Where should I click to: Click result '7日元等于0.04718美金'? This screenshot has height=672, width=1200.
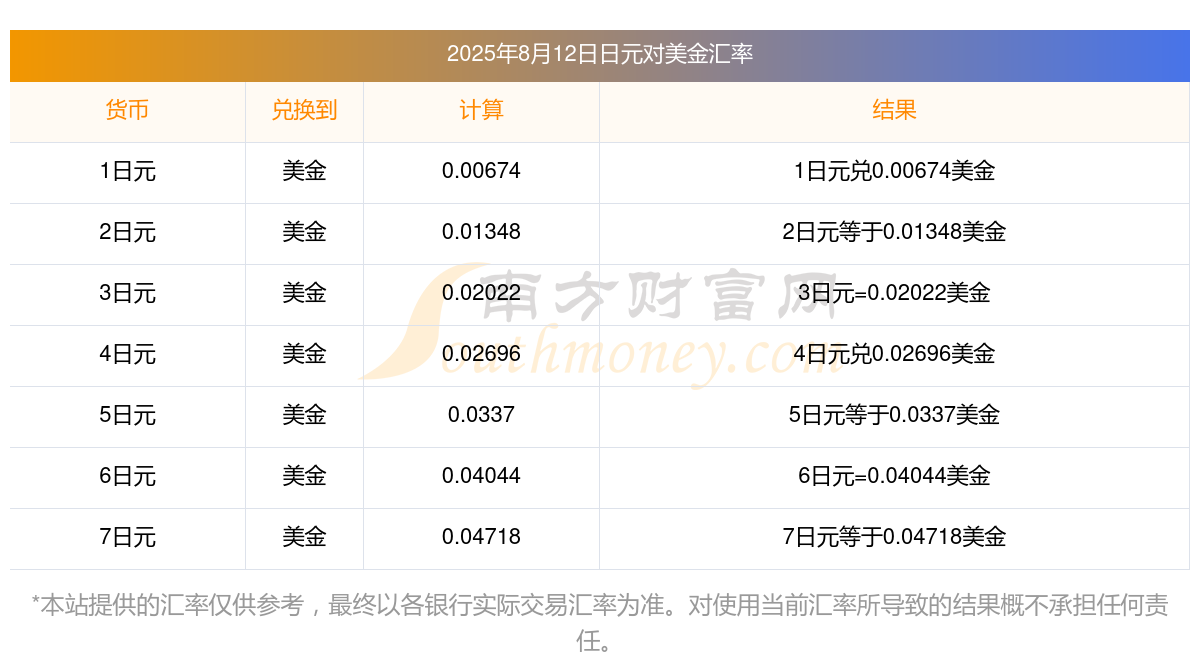point(894,537)
